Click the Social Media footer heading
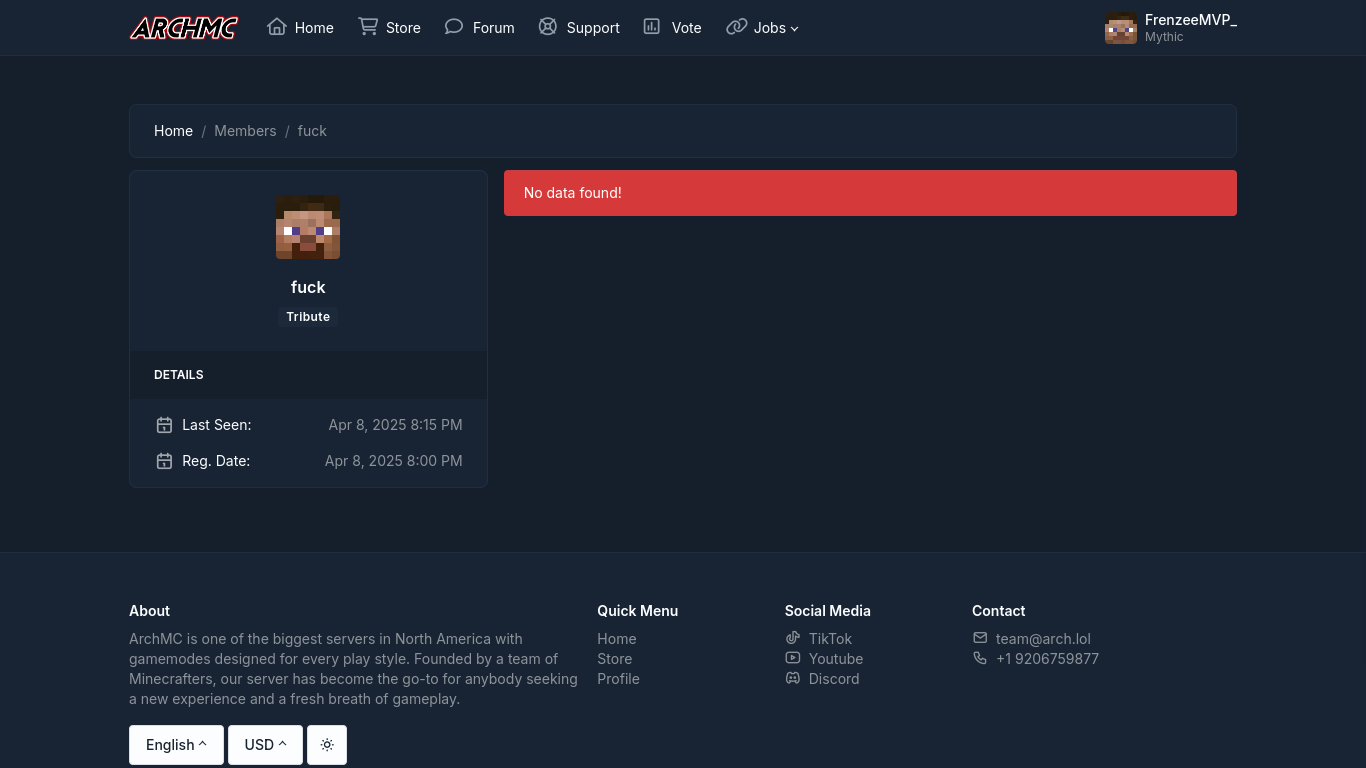The image size is (1366, 768). pos(828,611)
